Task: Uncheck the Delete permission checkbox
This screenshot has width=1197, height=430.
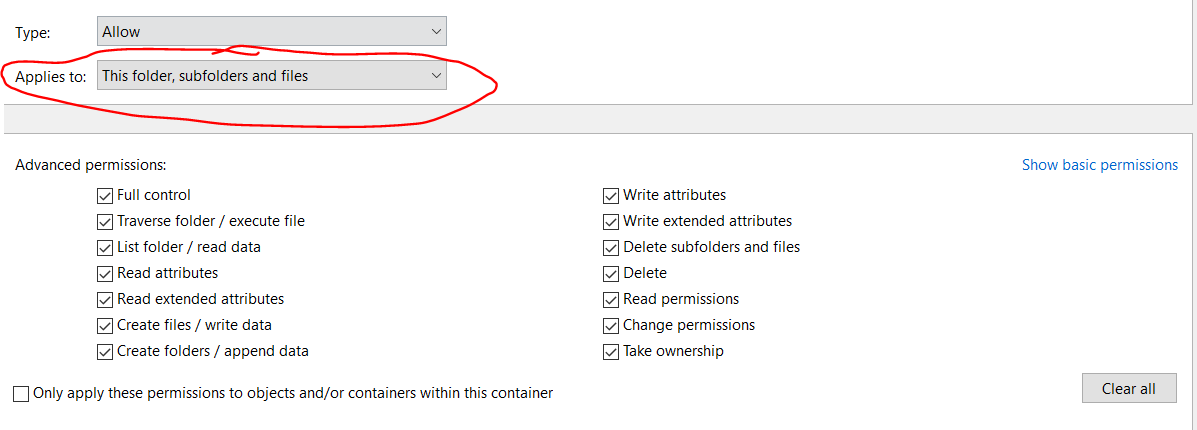Action: (611, 273)
